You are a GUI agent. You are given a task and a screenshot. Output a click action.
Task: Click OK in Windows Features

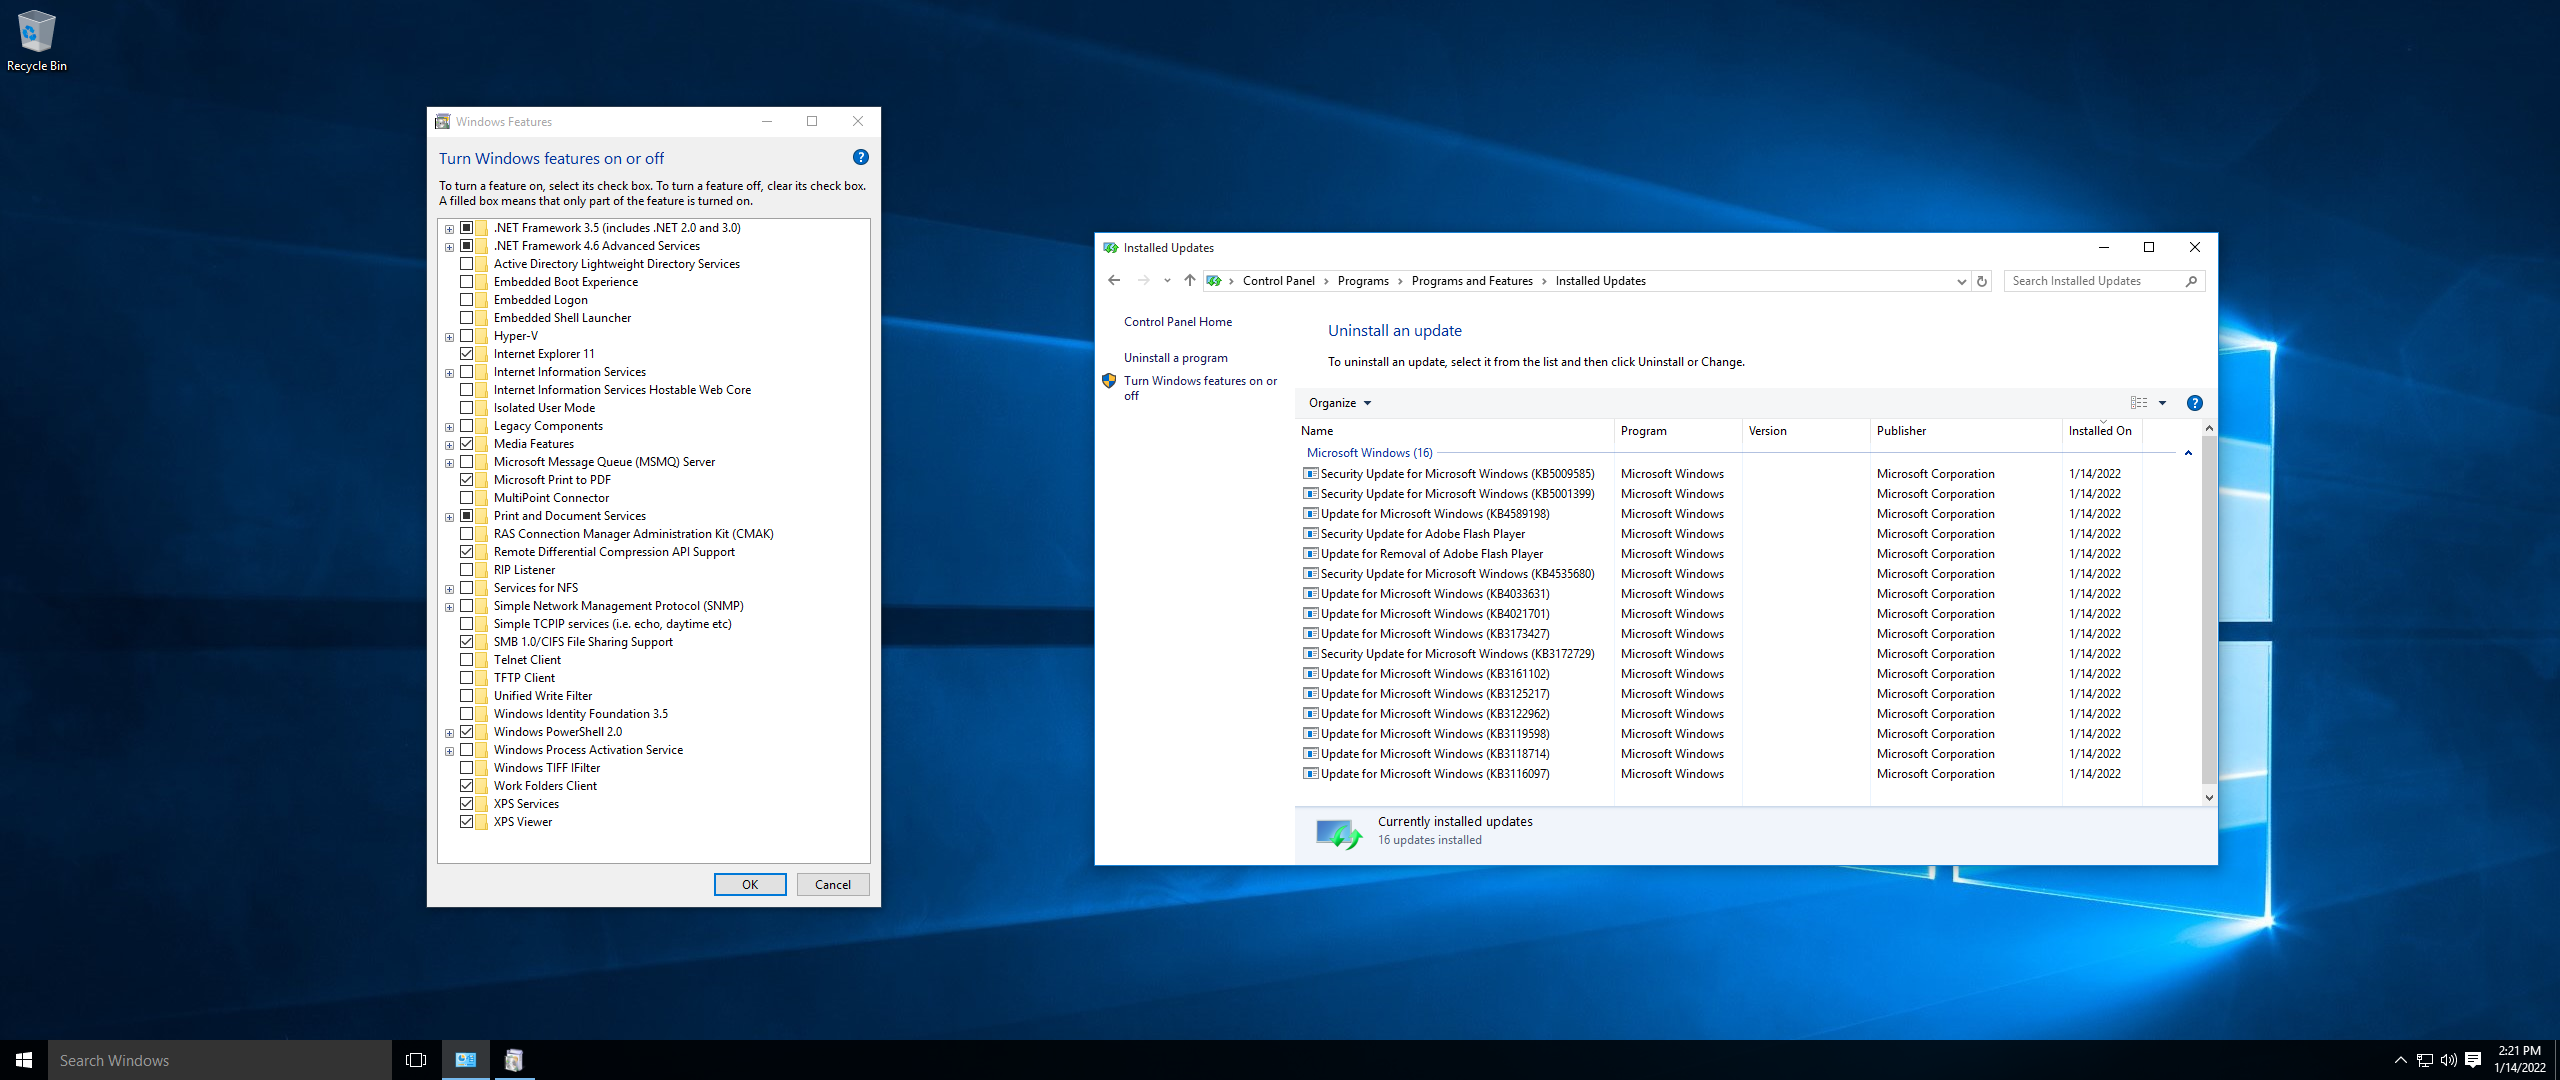click(x=750, y=885)
